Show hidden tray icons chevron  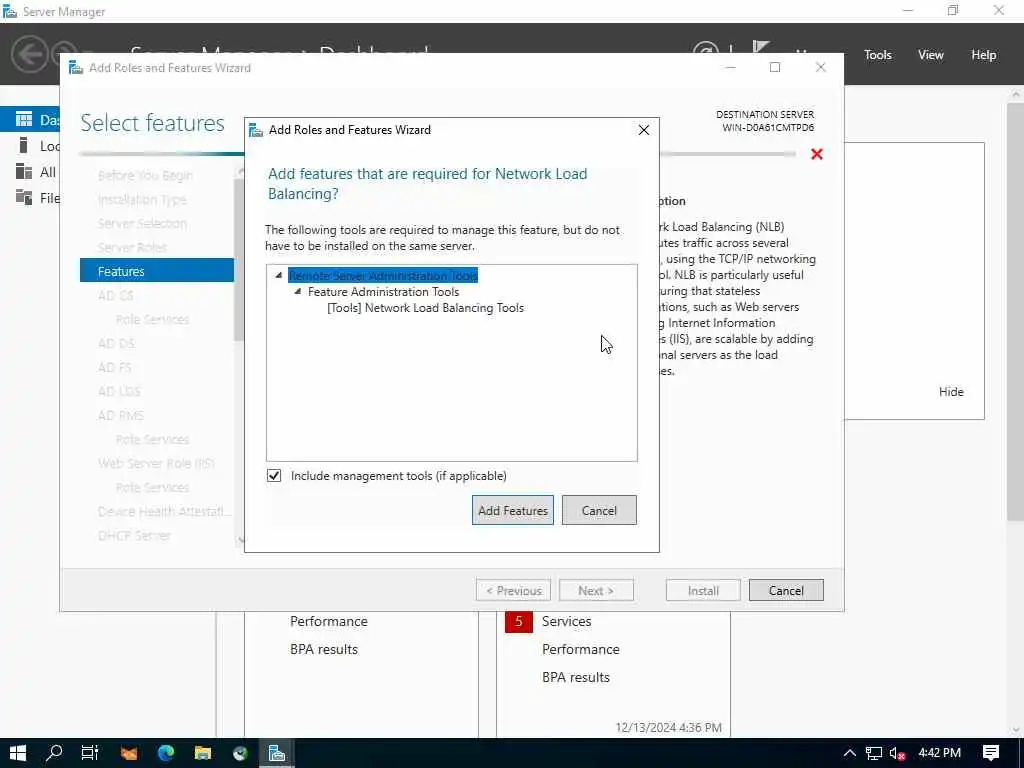(x=849, y=753)
